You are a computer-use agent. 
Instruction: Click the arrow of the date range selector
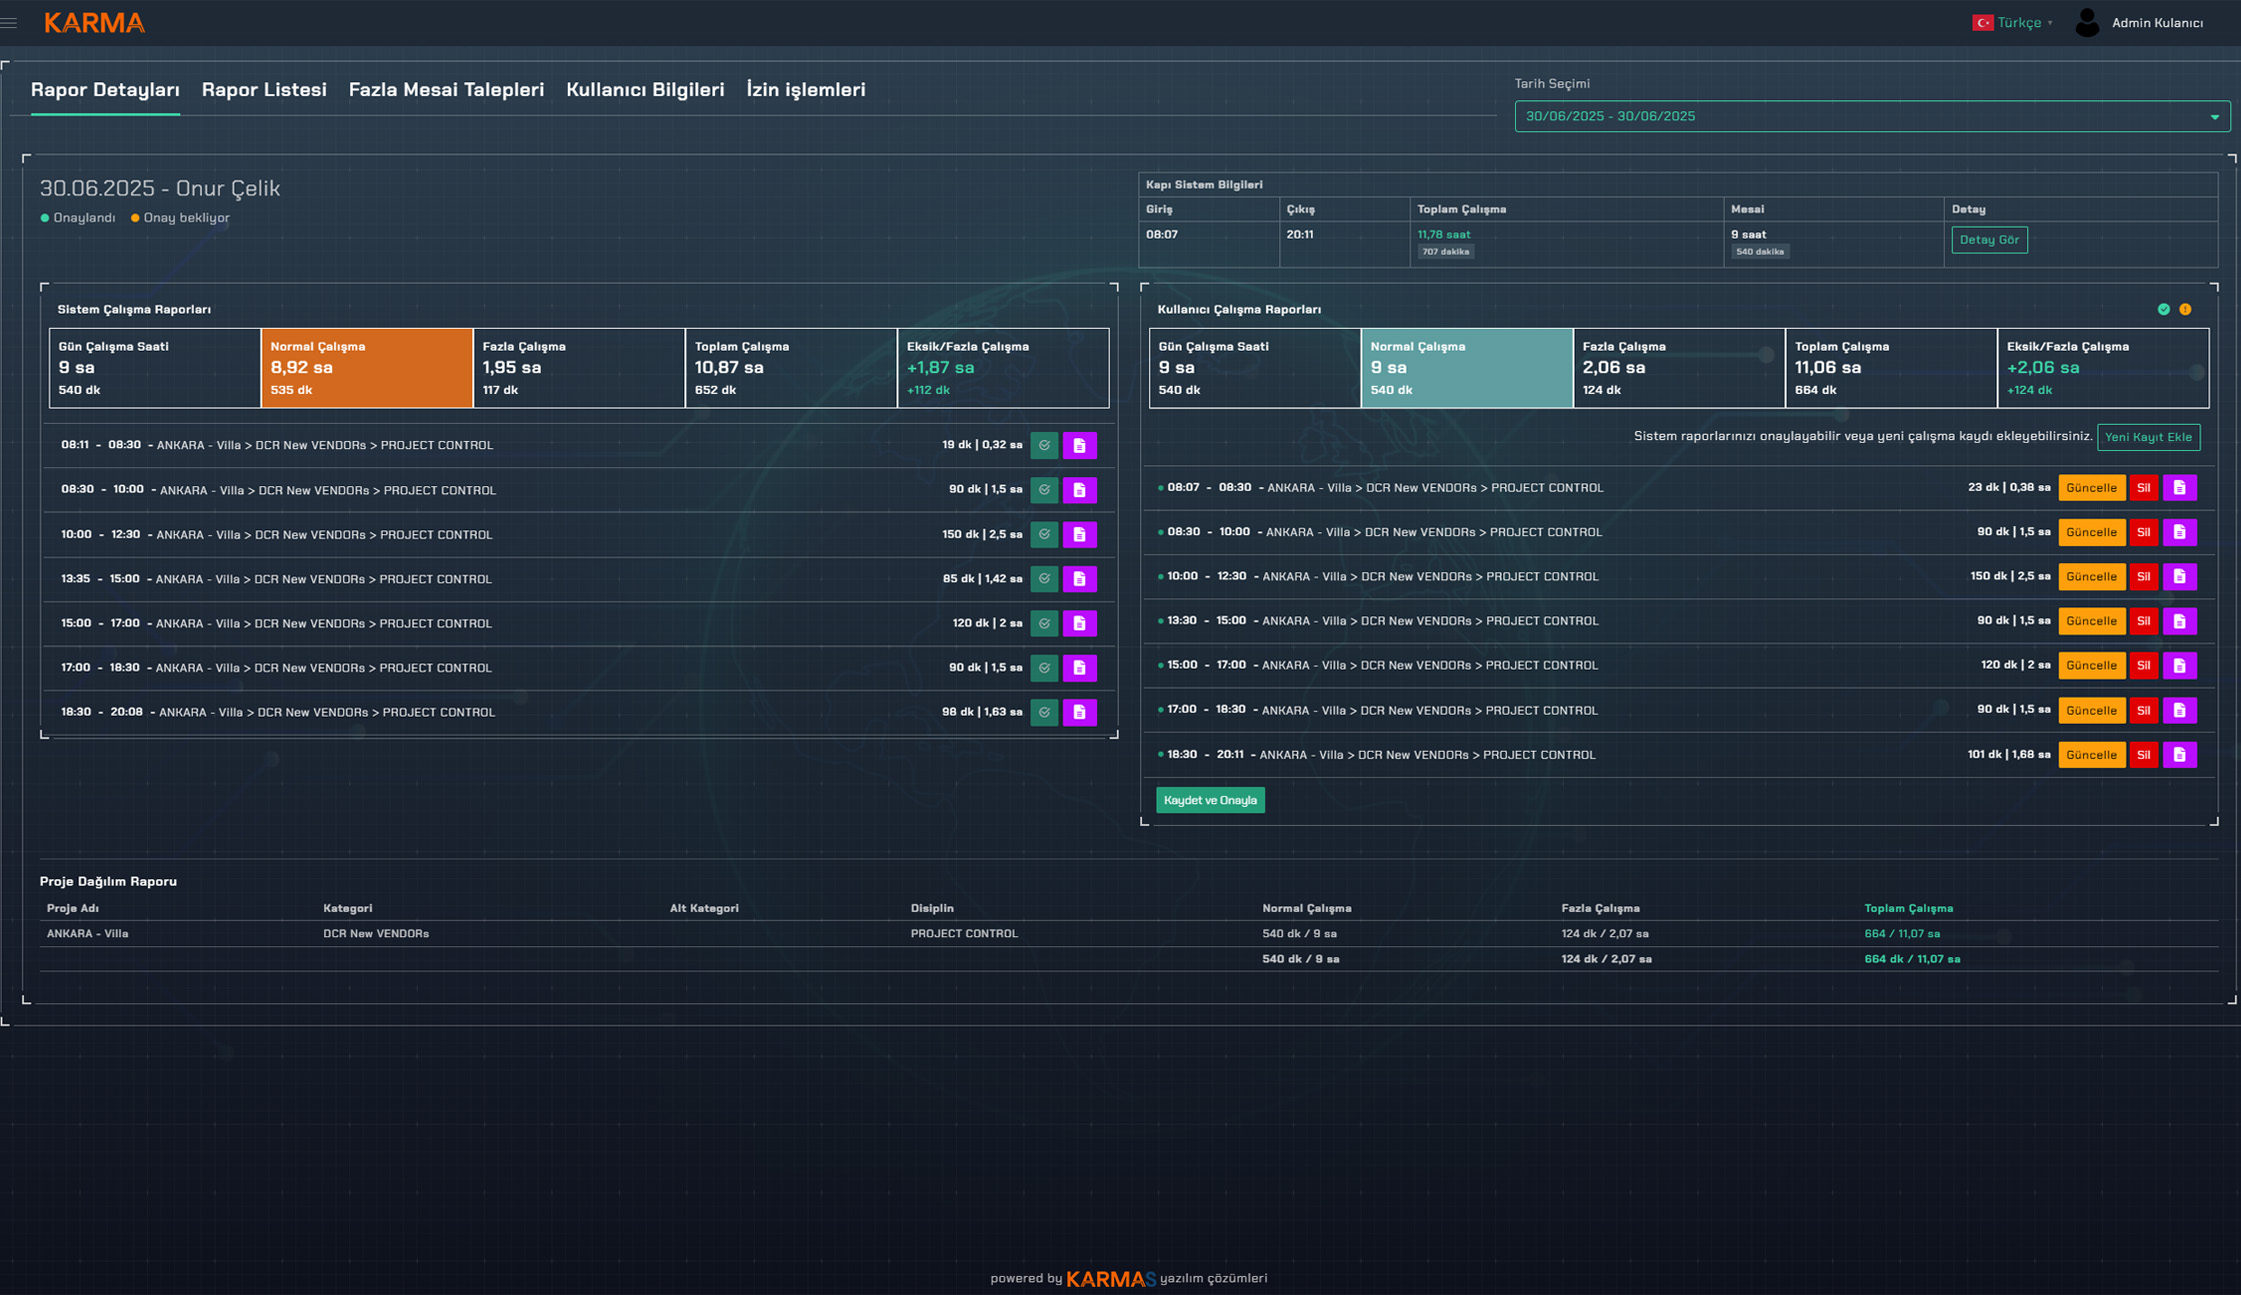tap(2214, 117)
